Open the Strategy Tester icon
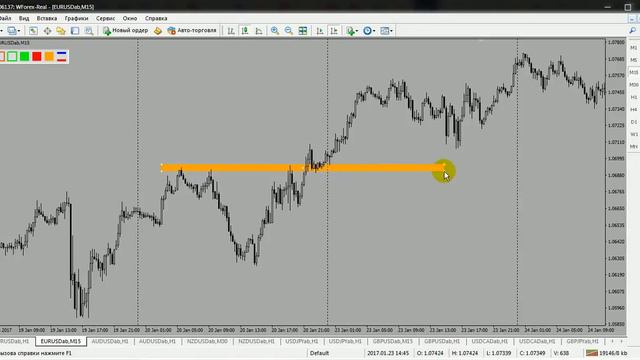This screenshot has height=360, width=640. [x=89, y=31]
